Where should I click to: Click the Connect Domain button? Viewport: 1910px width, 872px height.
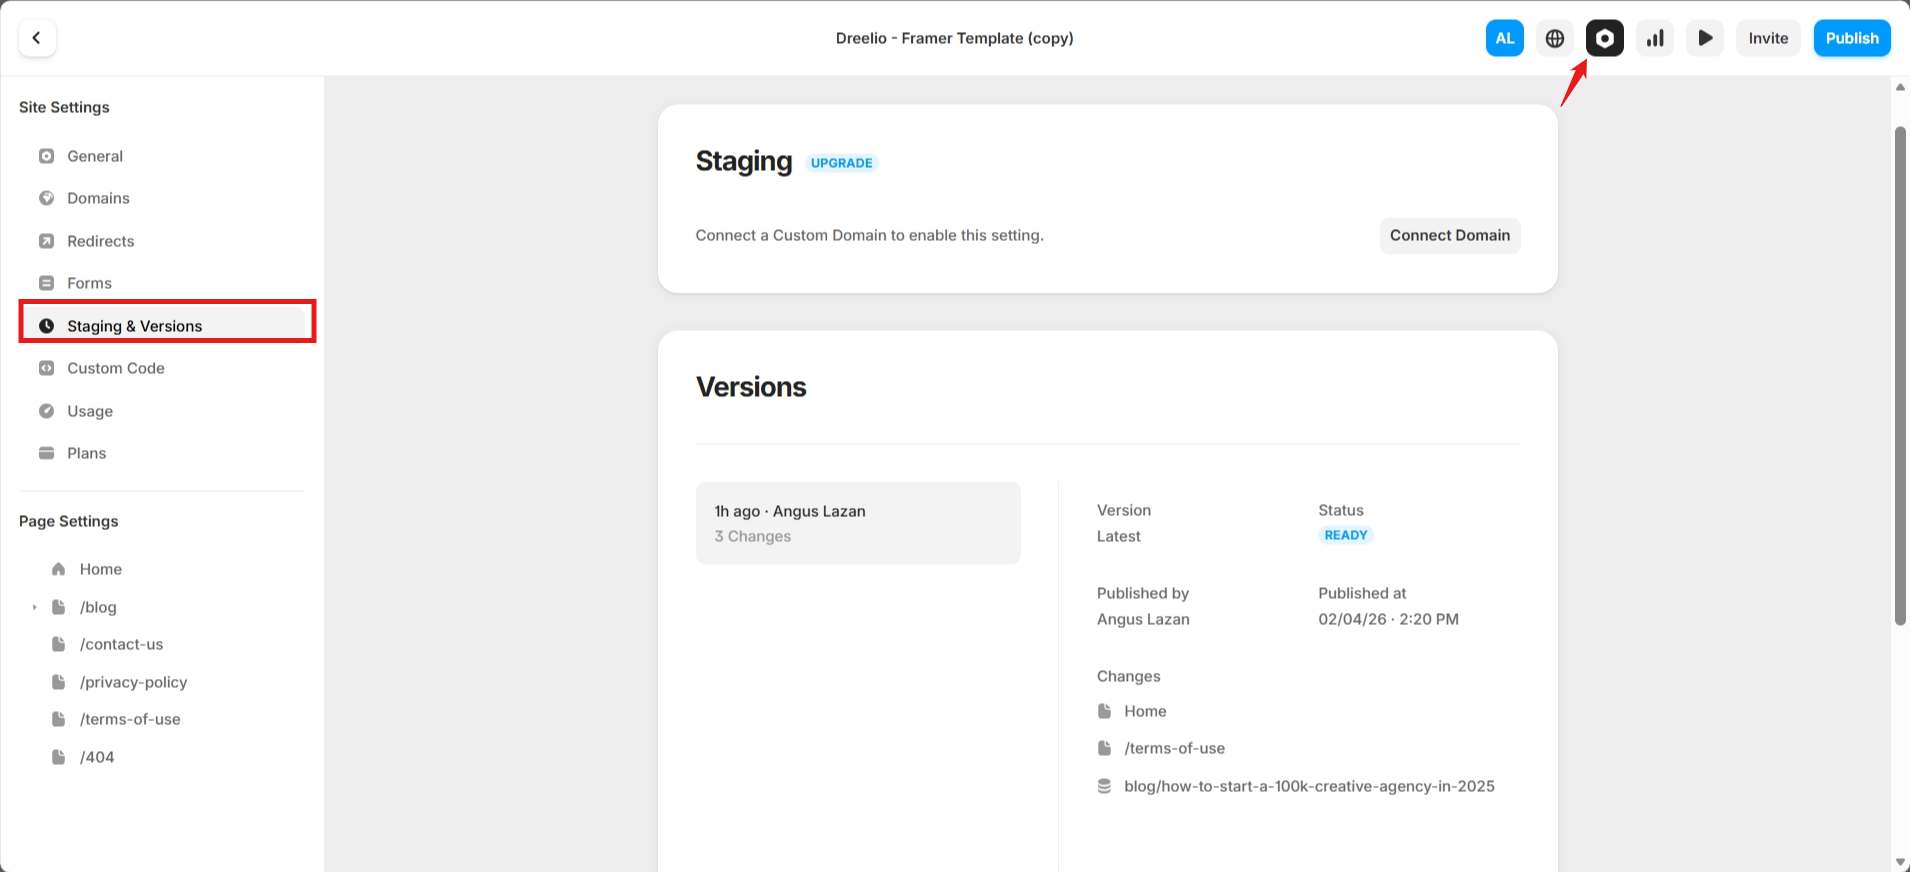pyautogui.click(x=1450, y=235)
